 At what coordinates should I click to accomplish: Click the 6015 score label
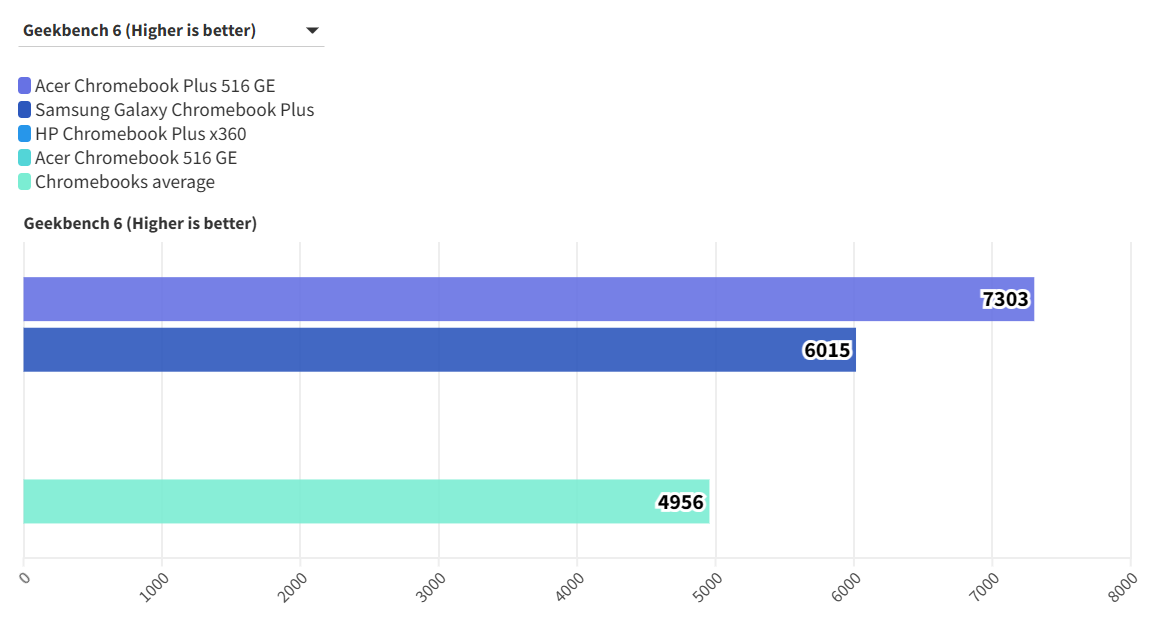pos(828,350)
